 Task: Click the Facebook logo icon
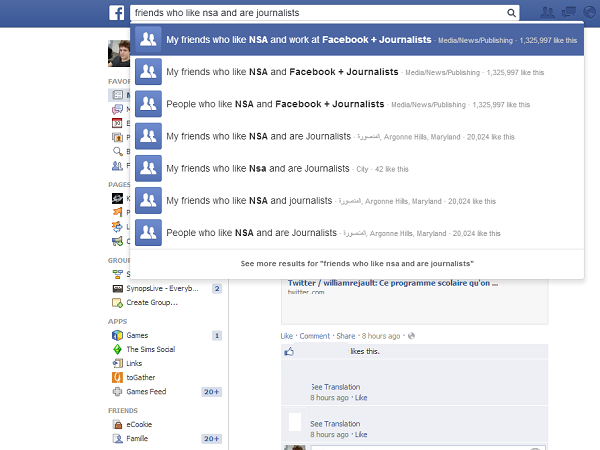click(x=116, y=13)
